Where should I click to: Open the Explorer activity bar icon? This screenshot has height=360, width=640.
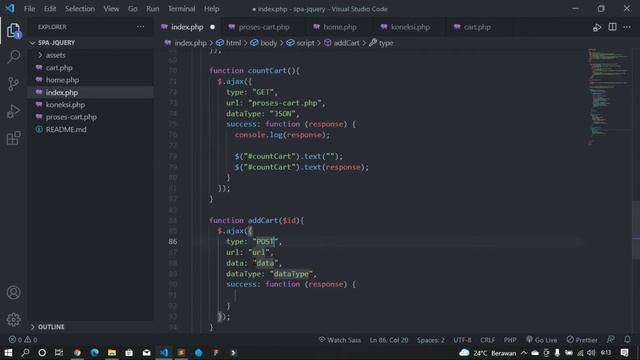point(13,30)
